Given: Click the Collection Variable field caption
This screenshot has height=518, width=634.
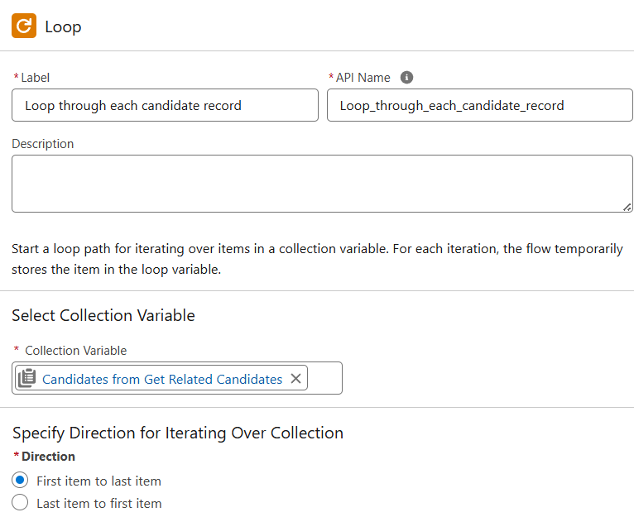Looking at the screenshot, I should coord(76,351).
